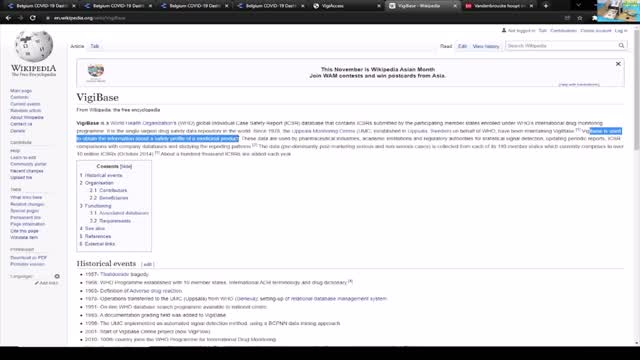Screen dimensions: 640x360
Task: Jump to 3.1 Associated databases in contents
Action: (119, 213)
